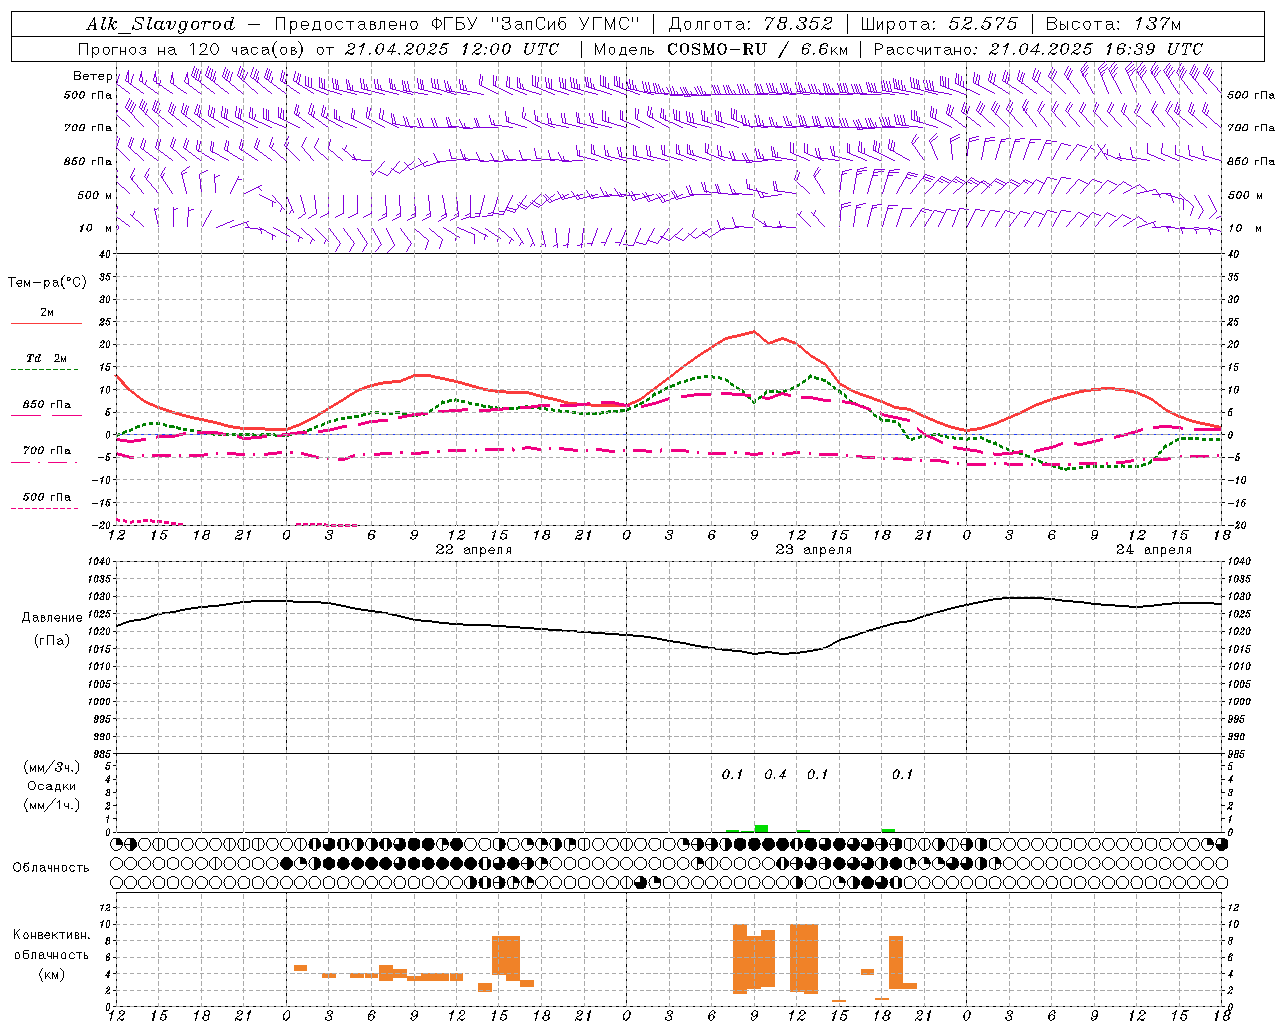Click the 40 value on left temperature axis
The width and height of the screenshot is (1280, 1024).
pos(103,254)
